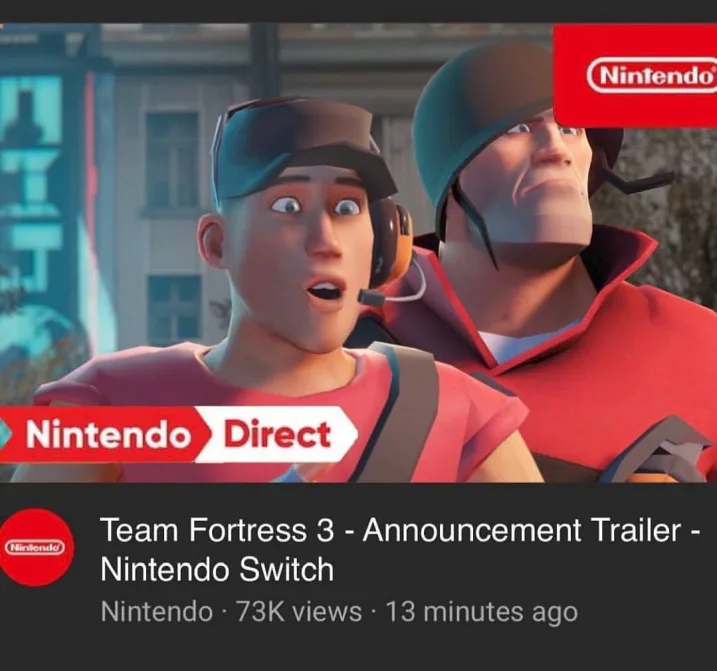Click the white Direct label on banner
Viewport: 717px width, 671px height.
point(277,434)
